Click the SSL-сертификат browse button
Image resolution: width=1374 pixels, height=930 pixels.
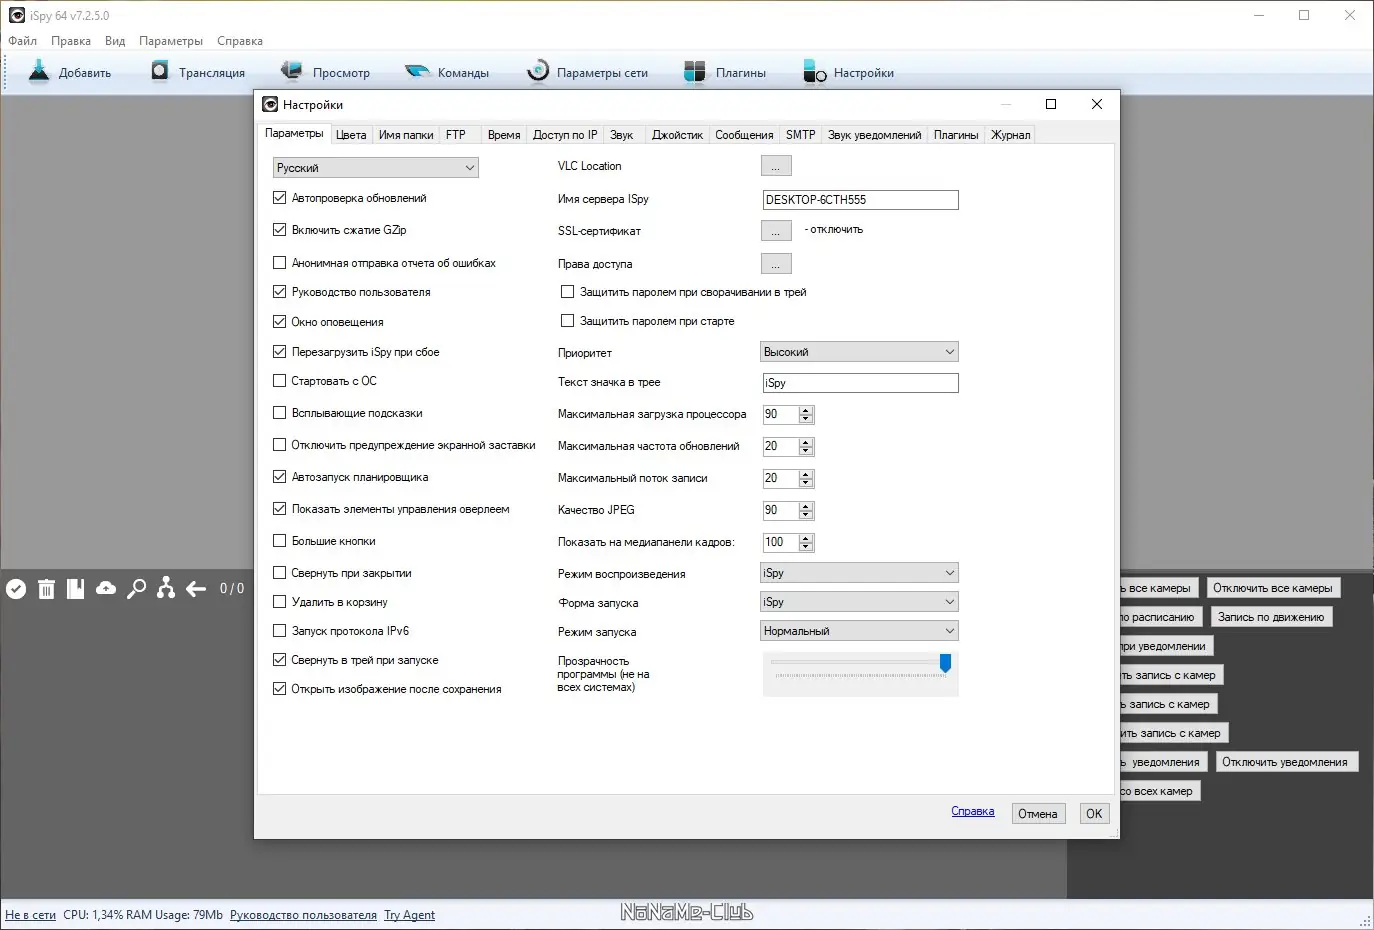point(776,231)
